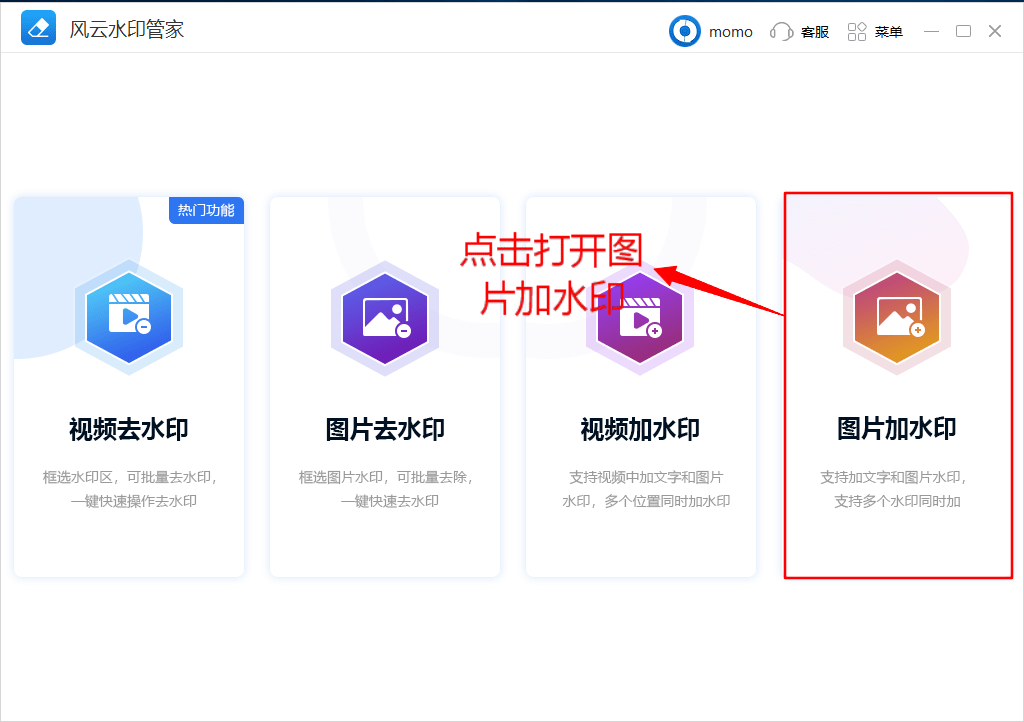Click the 图片加水印 card description text
Image resolution: width=1024 pixels, height=722 pixels.
[896, 489]
